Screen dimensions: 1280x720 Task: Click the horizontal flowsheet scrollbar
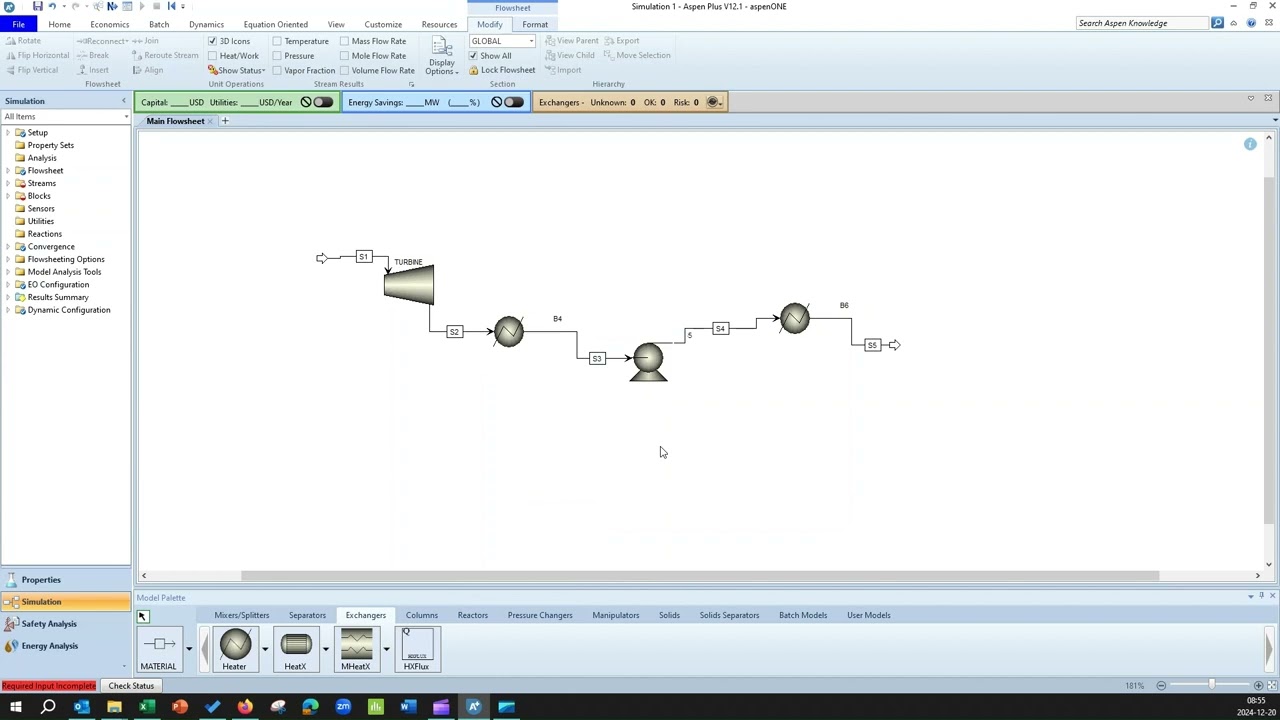pos(699,576)
